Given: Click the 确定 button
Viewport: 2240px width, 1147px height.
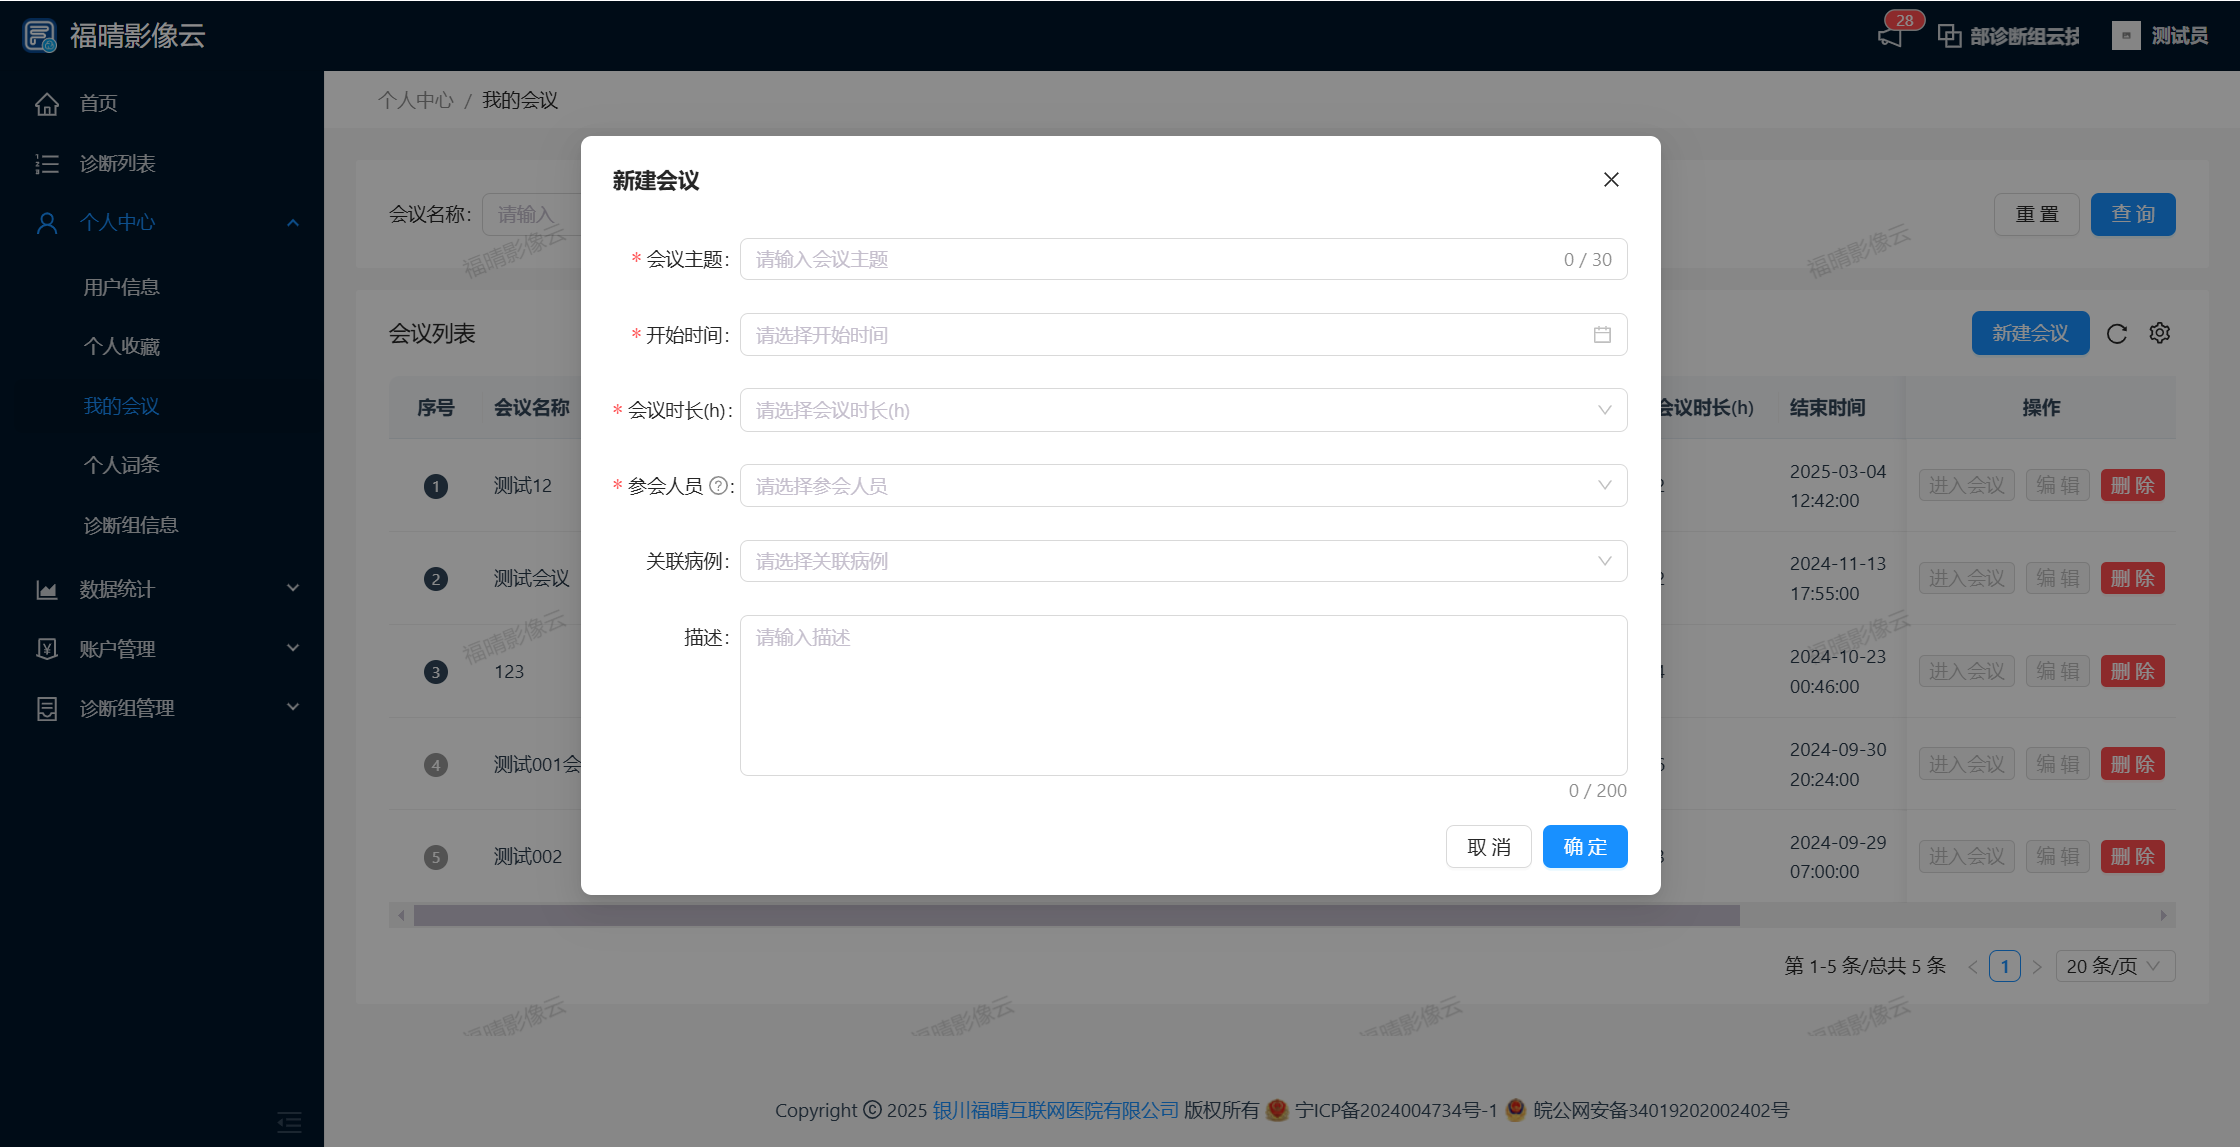Looking at the screenshot, I should 1585,847.
